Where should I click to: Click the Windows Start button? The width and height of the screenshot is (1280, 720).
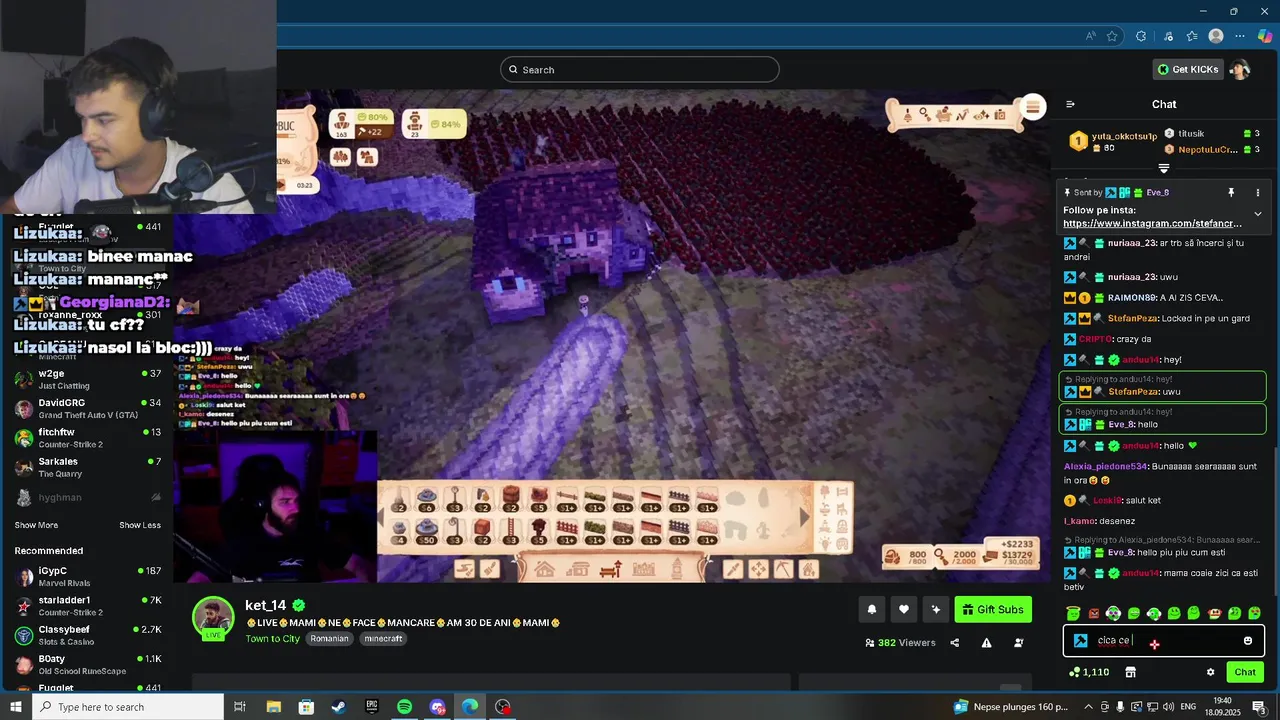[16, 707]
